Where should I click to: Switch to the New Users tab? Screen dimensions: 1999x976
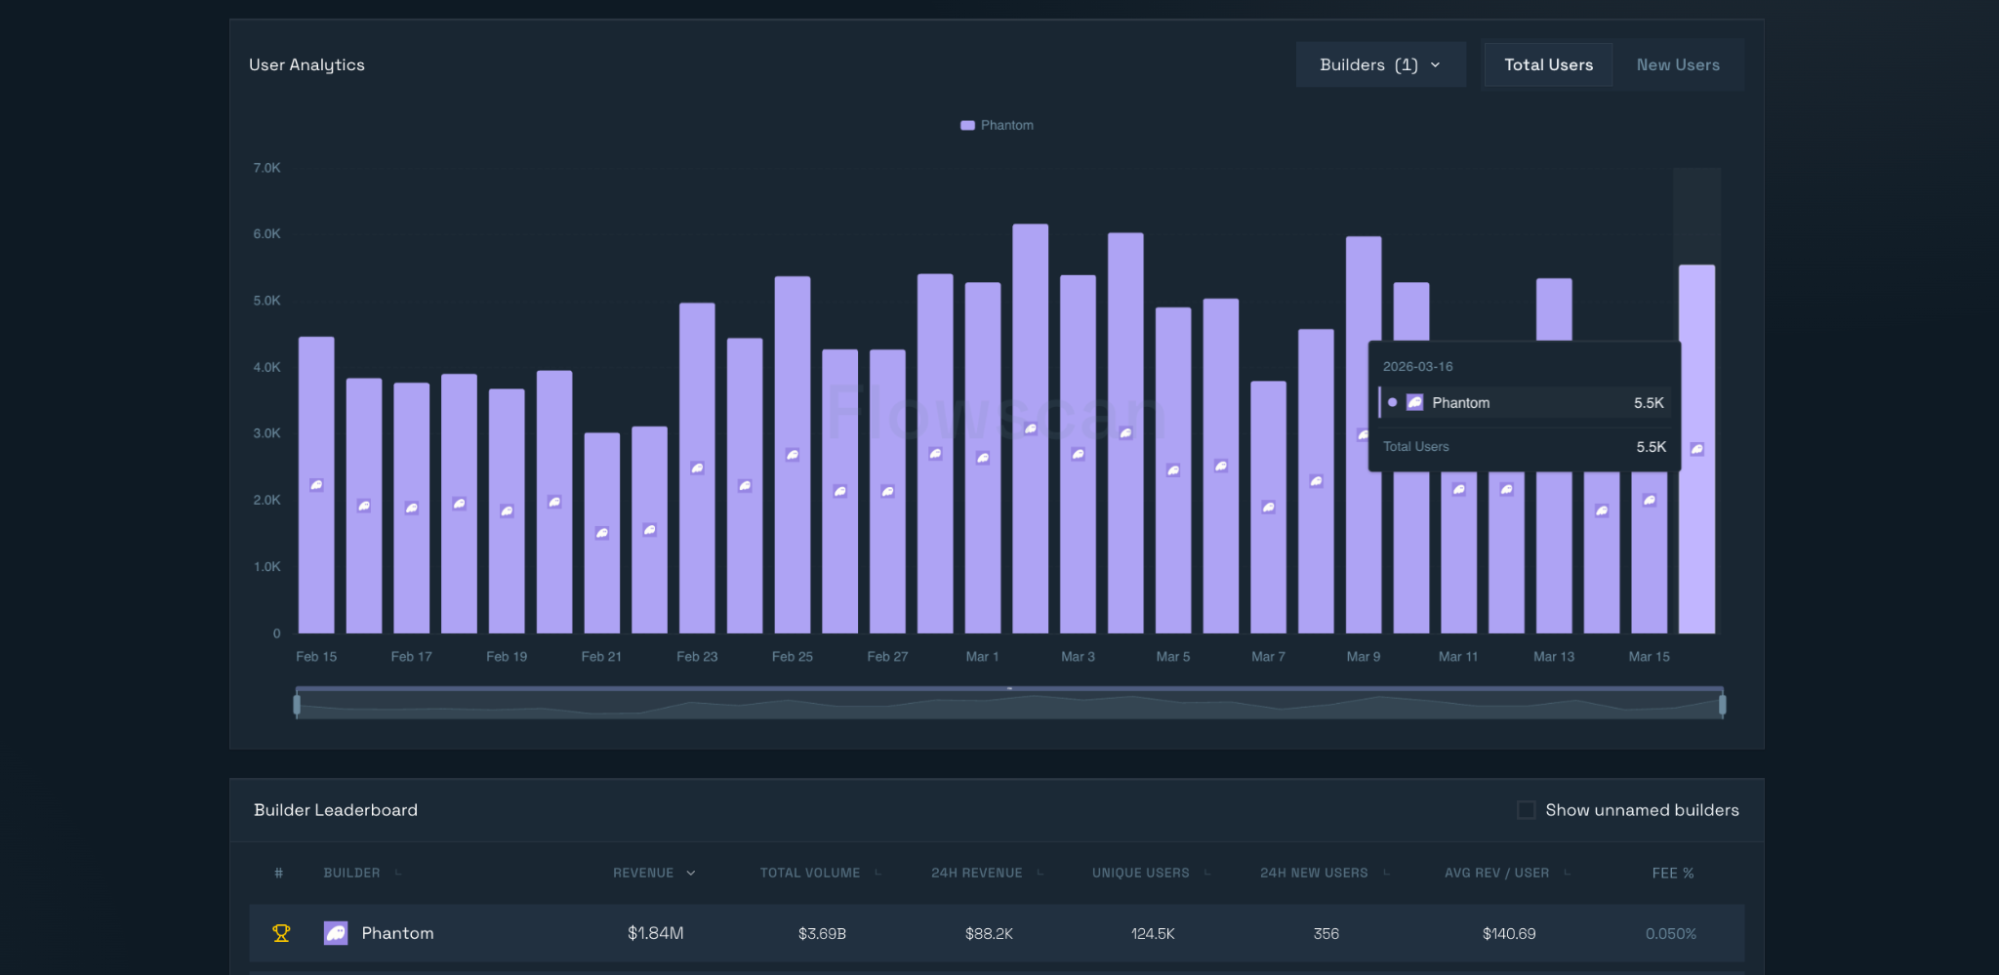pos(1677,65)
